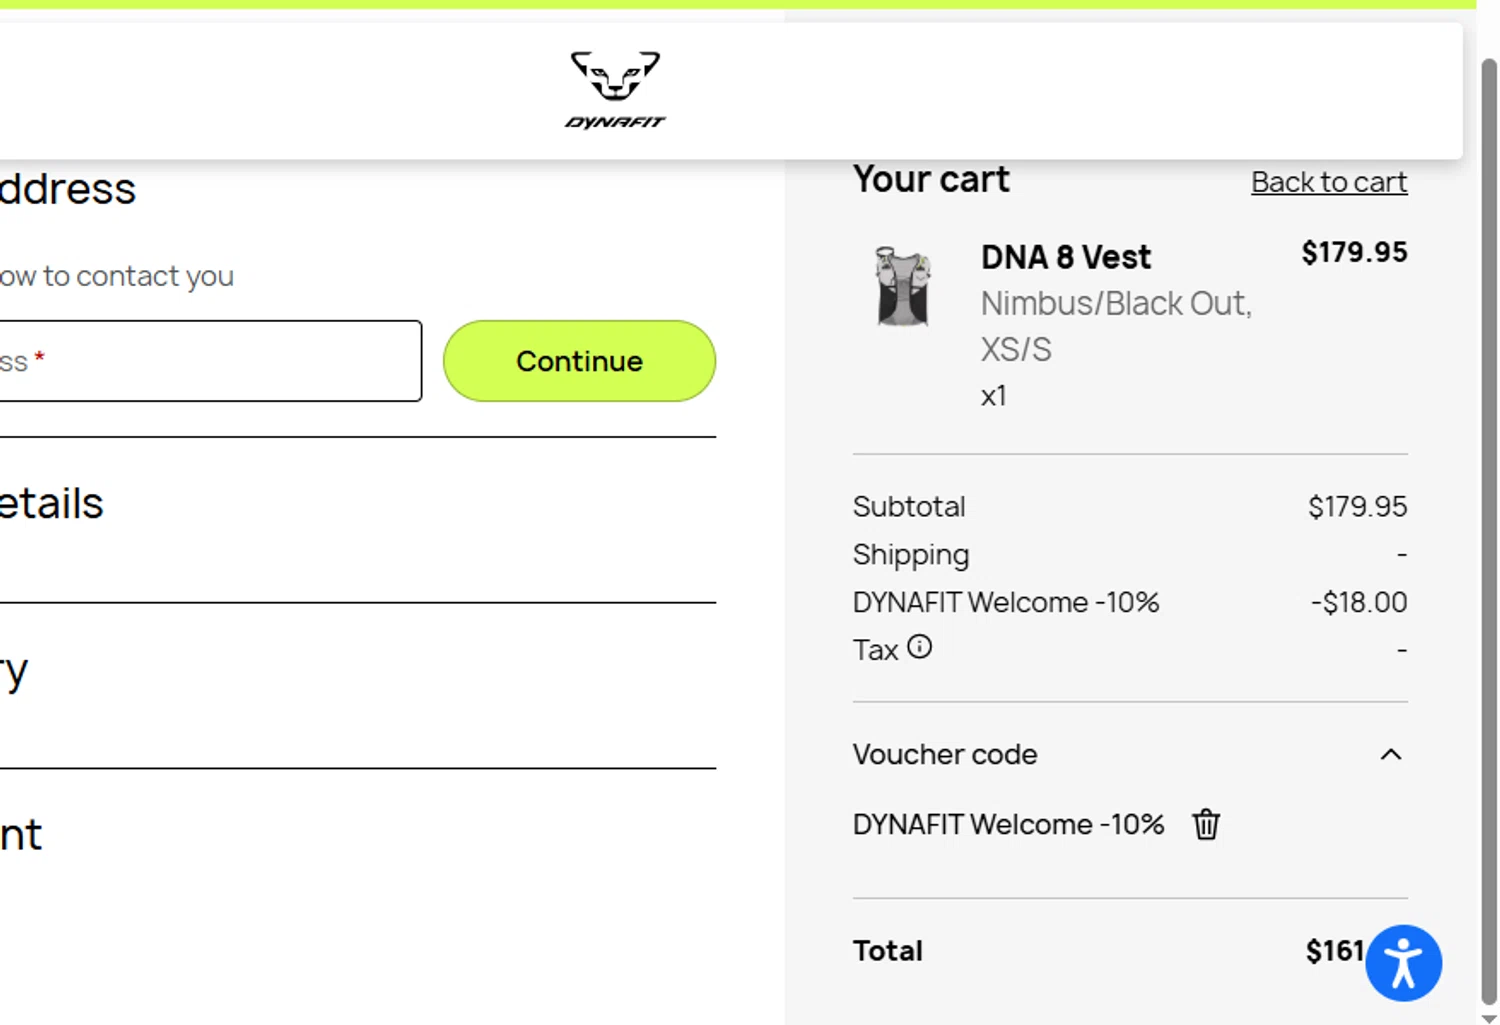Viewport: 1500px width, 1025px height.
Task: Collapse the Voucher code section chevron
Action: (x=1390, y=754)
